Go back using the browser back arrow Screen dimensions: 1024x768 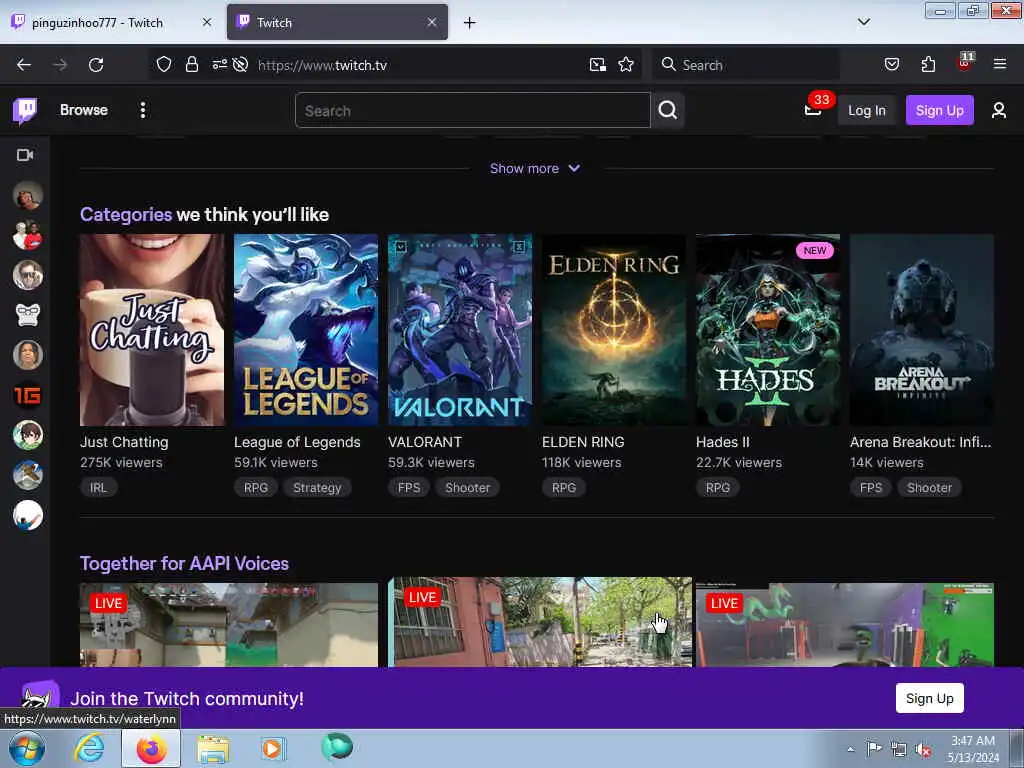24,65
